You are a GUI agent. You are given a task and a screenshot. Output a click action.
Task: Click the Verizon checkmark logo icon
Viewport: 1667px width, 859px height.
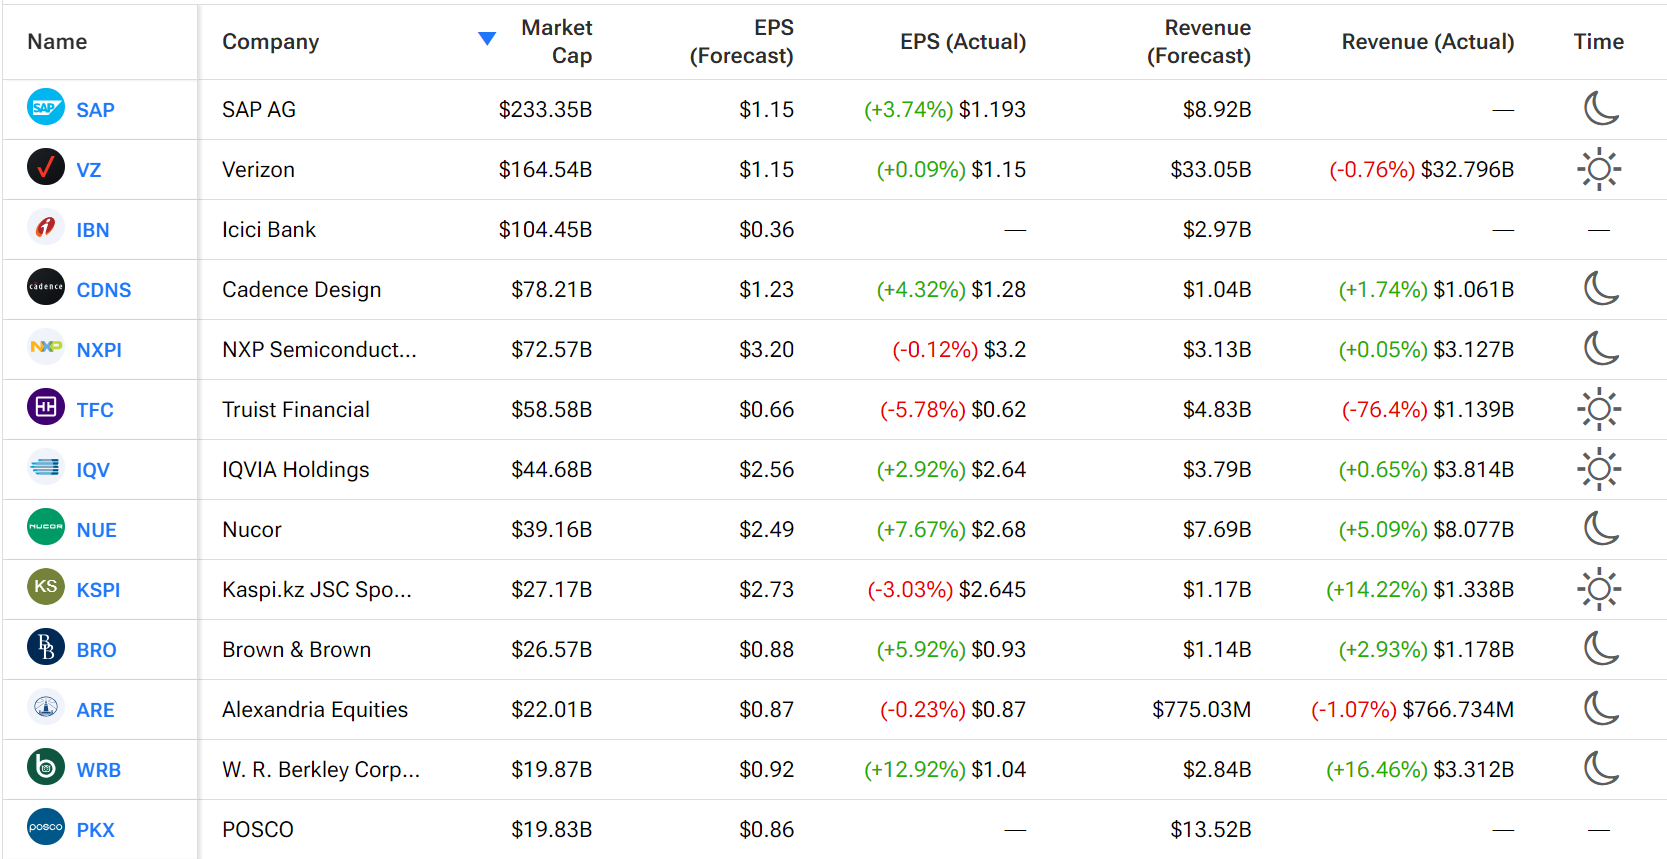46,168
